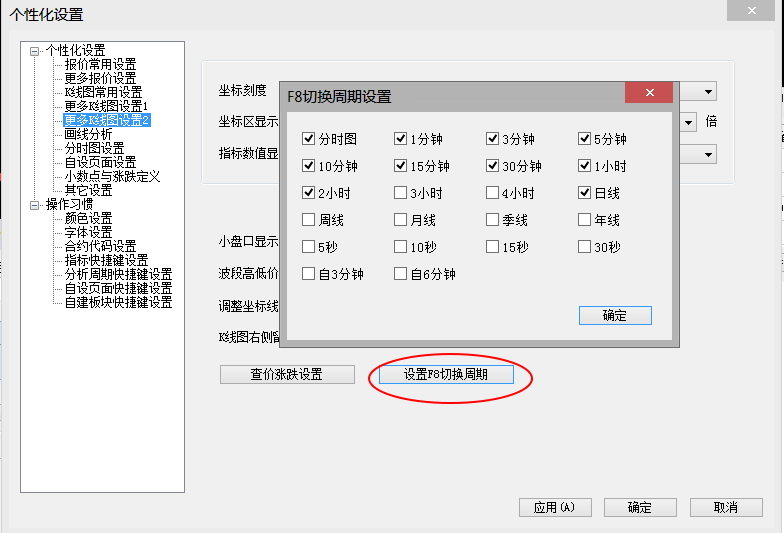Go to 自建板块快捷键设置 in the tree
Image resolution: width=784 pixels, height=533 pixels.
point(118,302)
